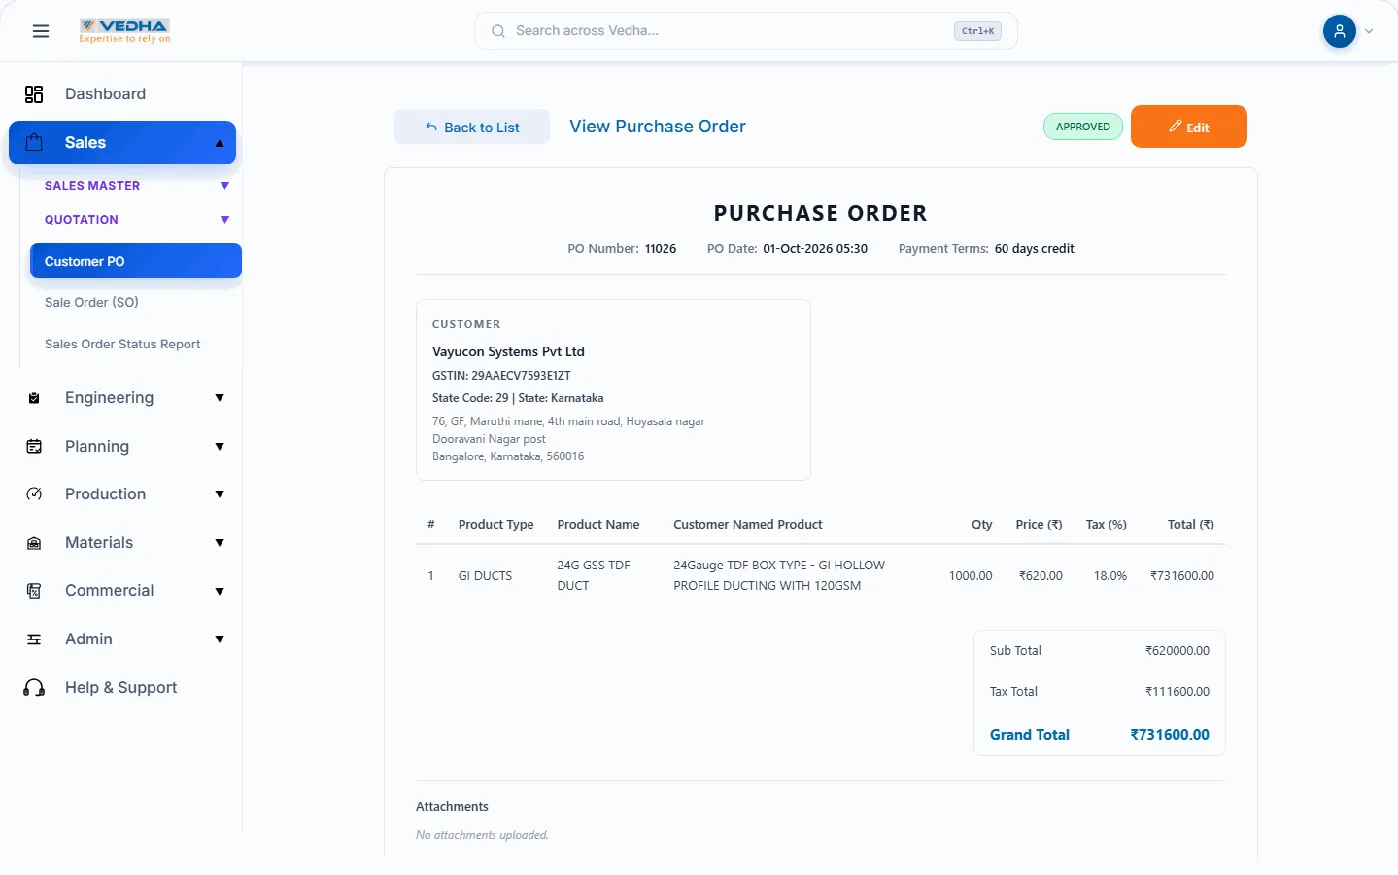Click the Help & Support headset icon
Screen dimensions: 1398x875
[x=34, y=688]
